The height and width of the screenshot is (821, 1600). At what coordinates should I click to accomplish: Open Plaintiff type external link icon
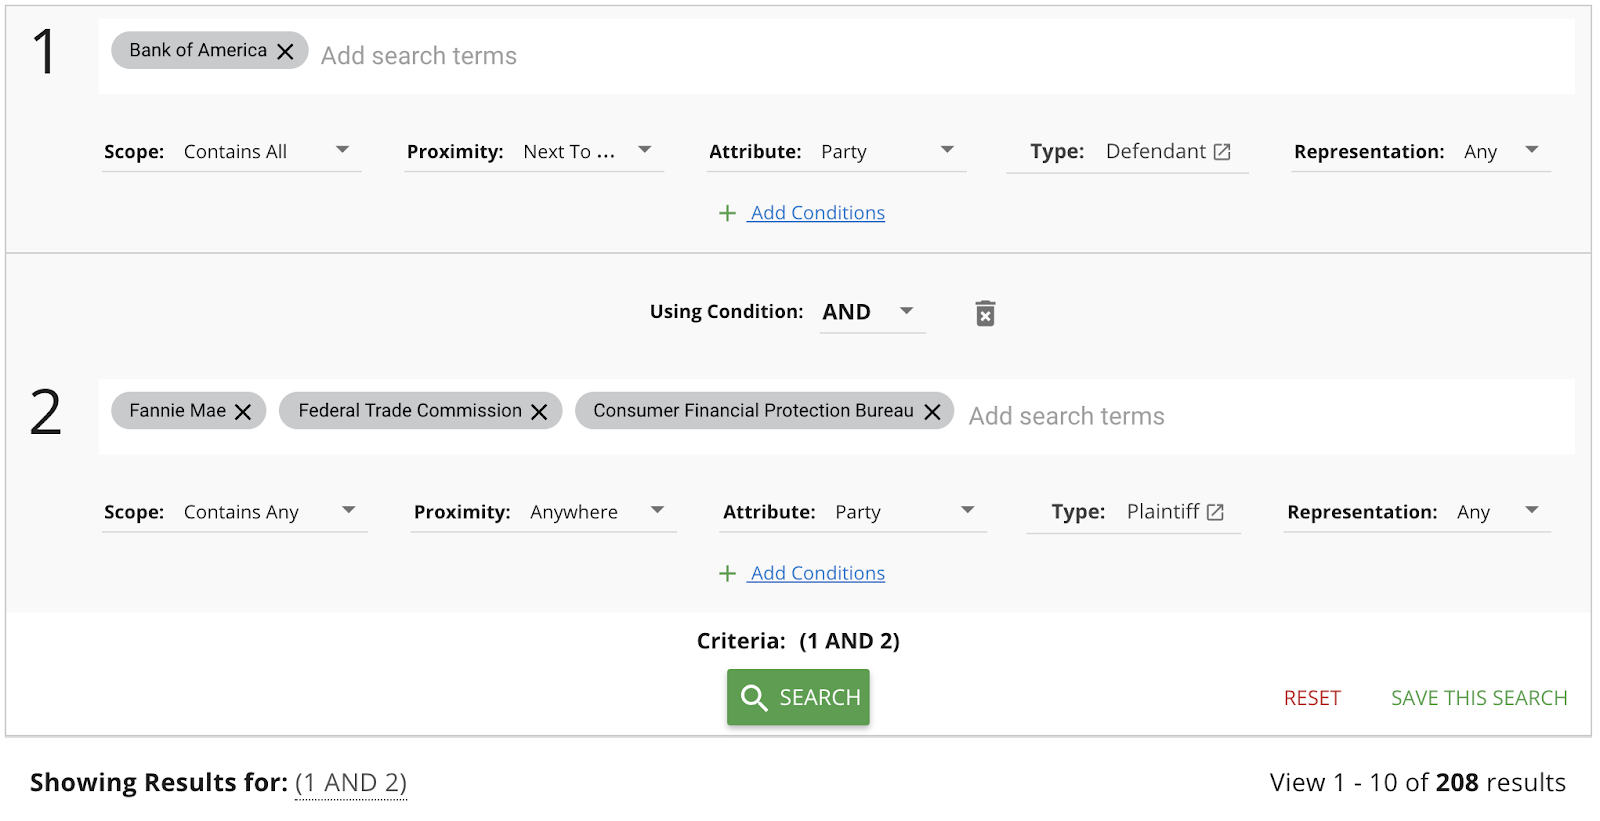[x=1215, y=512]
